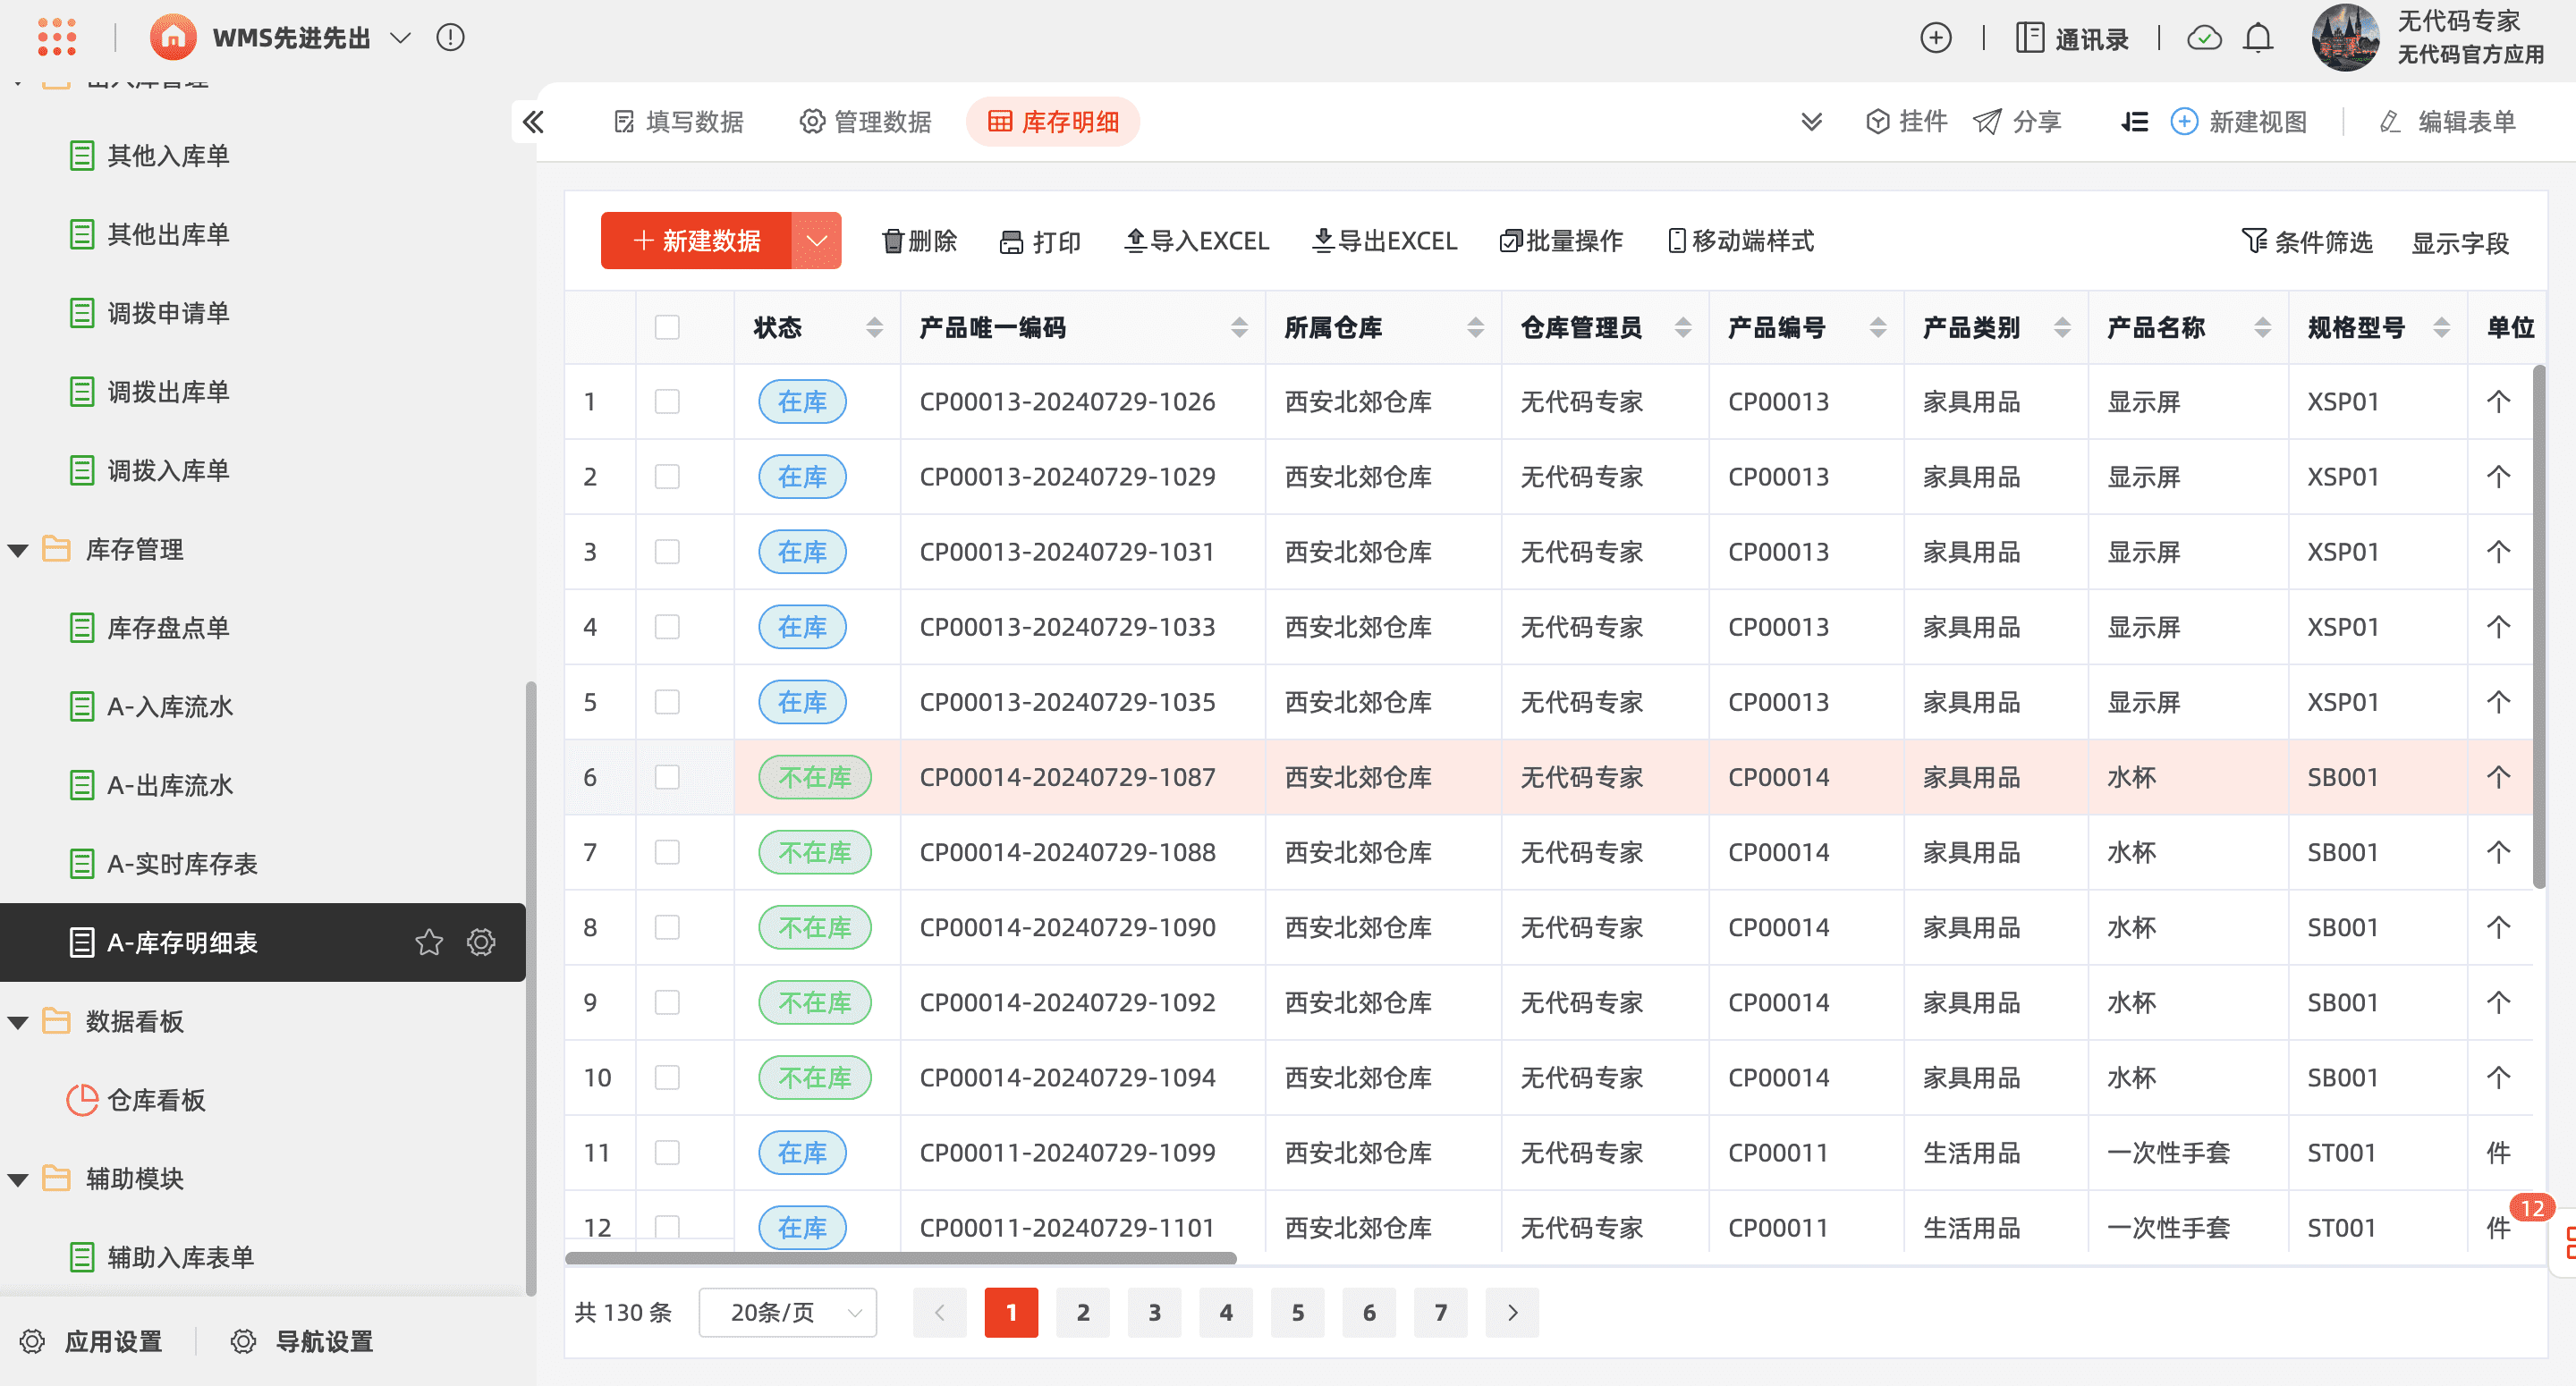Open the 20条/页 page size dropdown
This screenshot has height=1386, width=2576.
(x=788, y=1312)
